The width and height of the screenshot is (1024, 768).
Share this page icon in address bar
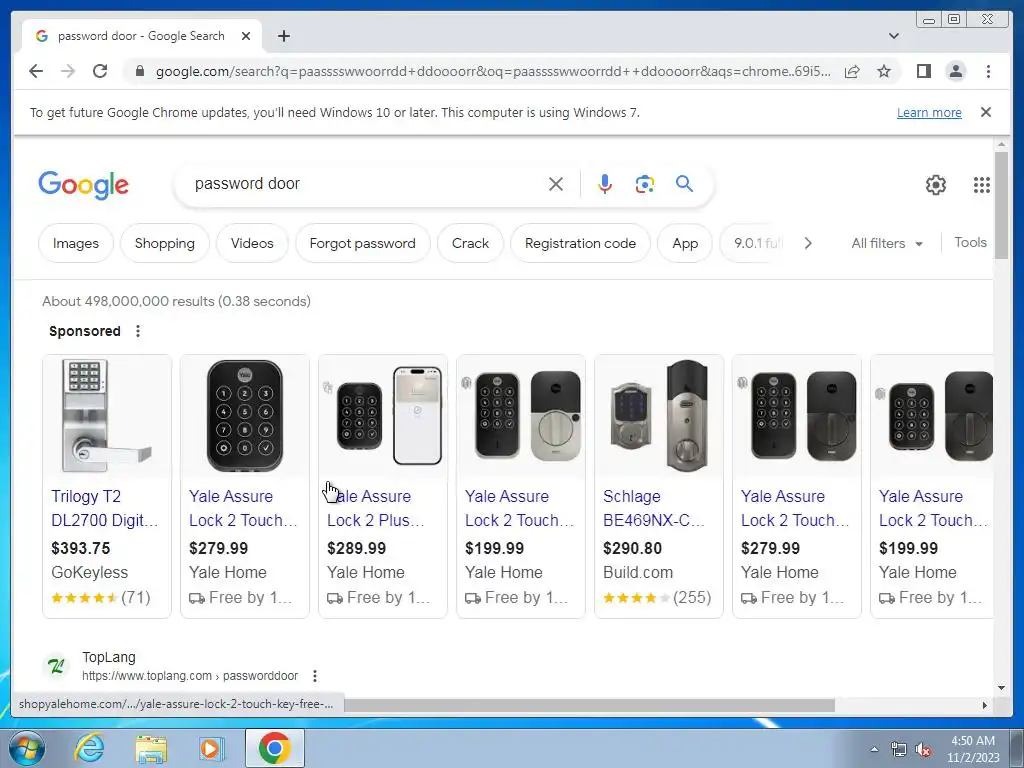852,71
